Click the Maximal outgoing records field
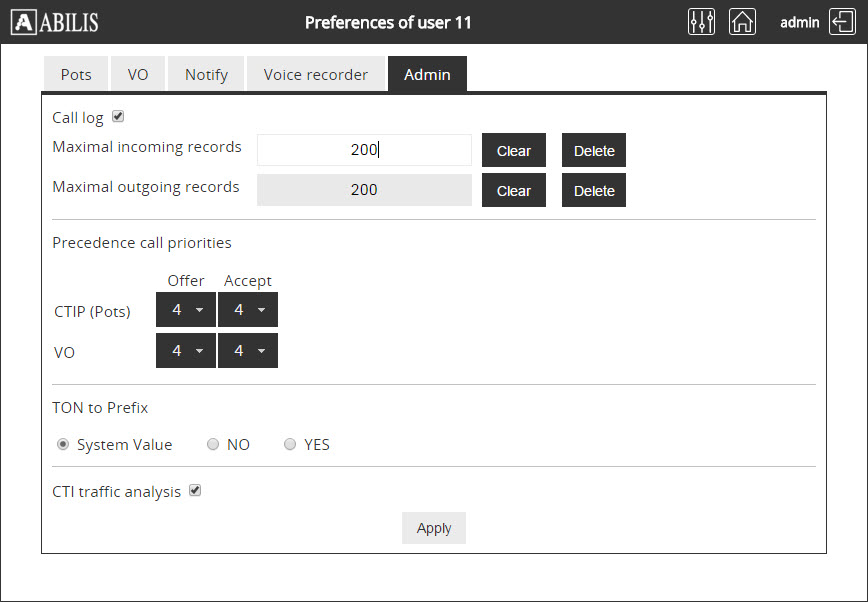Viewport: 868px width, 602px height. tap(364, 190)
